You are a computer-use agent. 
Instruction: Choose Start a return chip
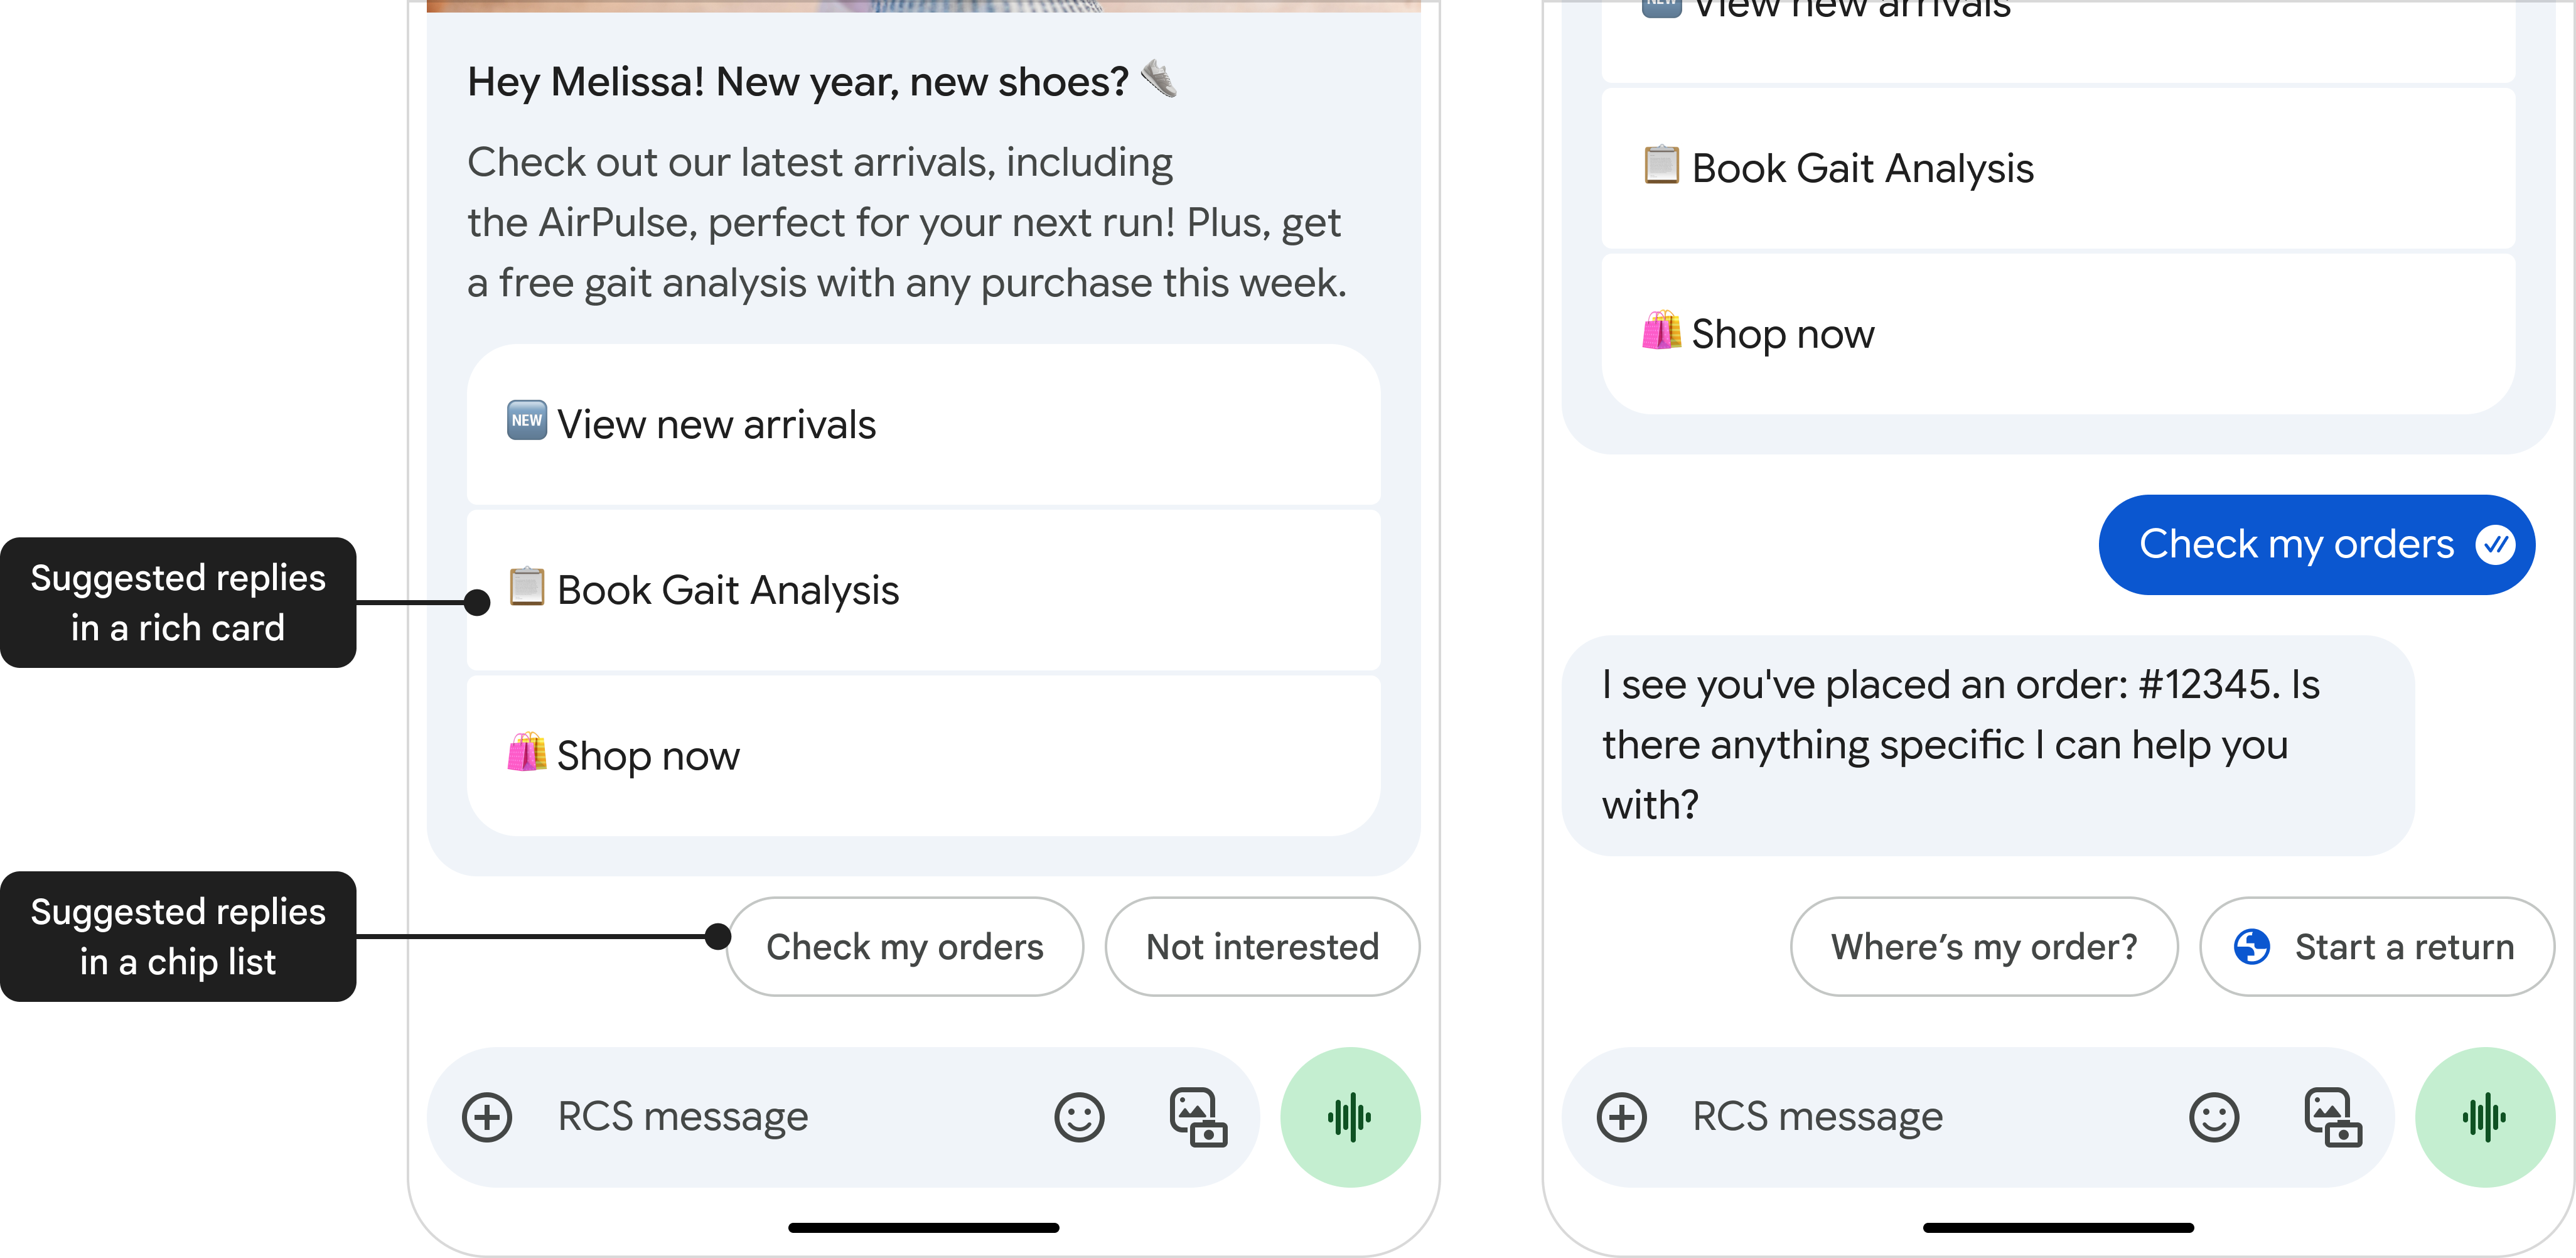[2376, 946]
